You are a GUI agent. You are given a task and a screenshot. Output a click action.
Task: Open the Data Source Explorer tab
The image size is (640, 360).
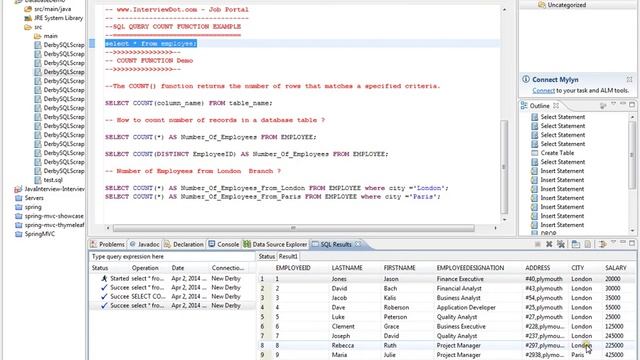tap(275, 244)
